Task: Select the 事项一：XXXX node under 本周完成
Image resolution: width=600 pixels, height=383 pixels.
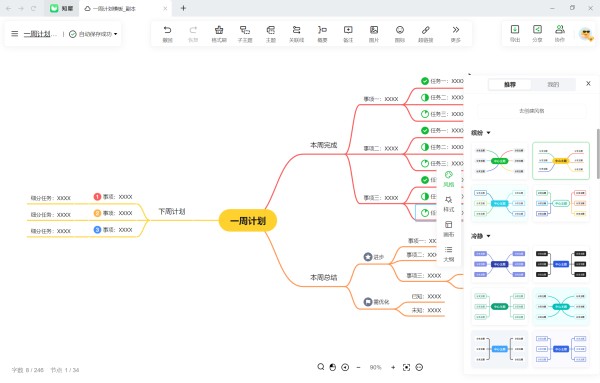Action: click(381, 99)
